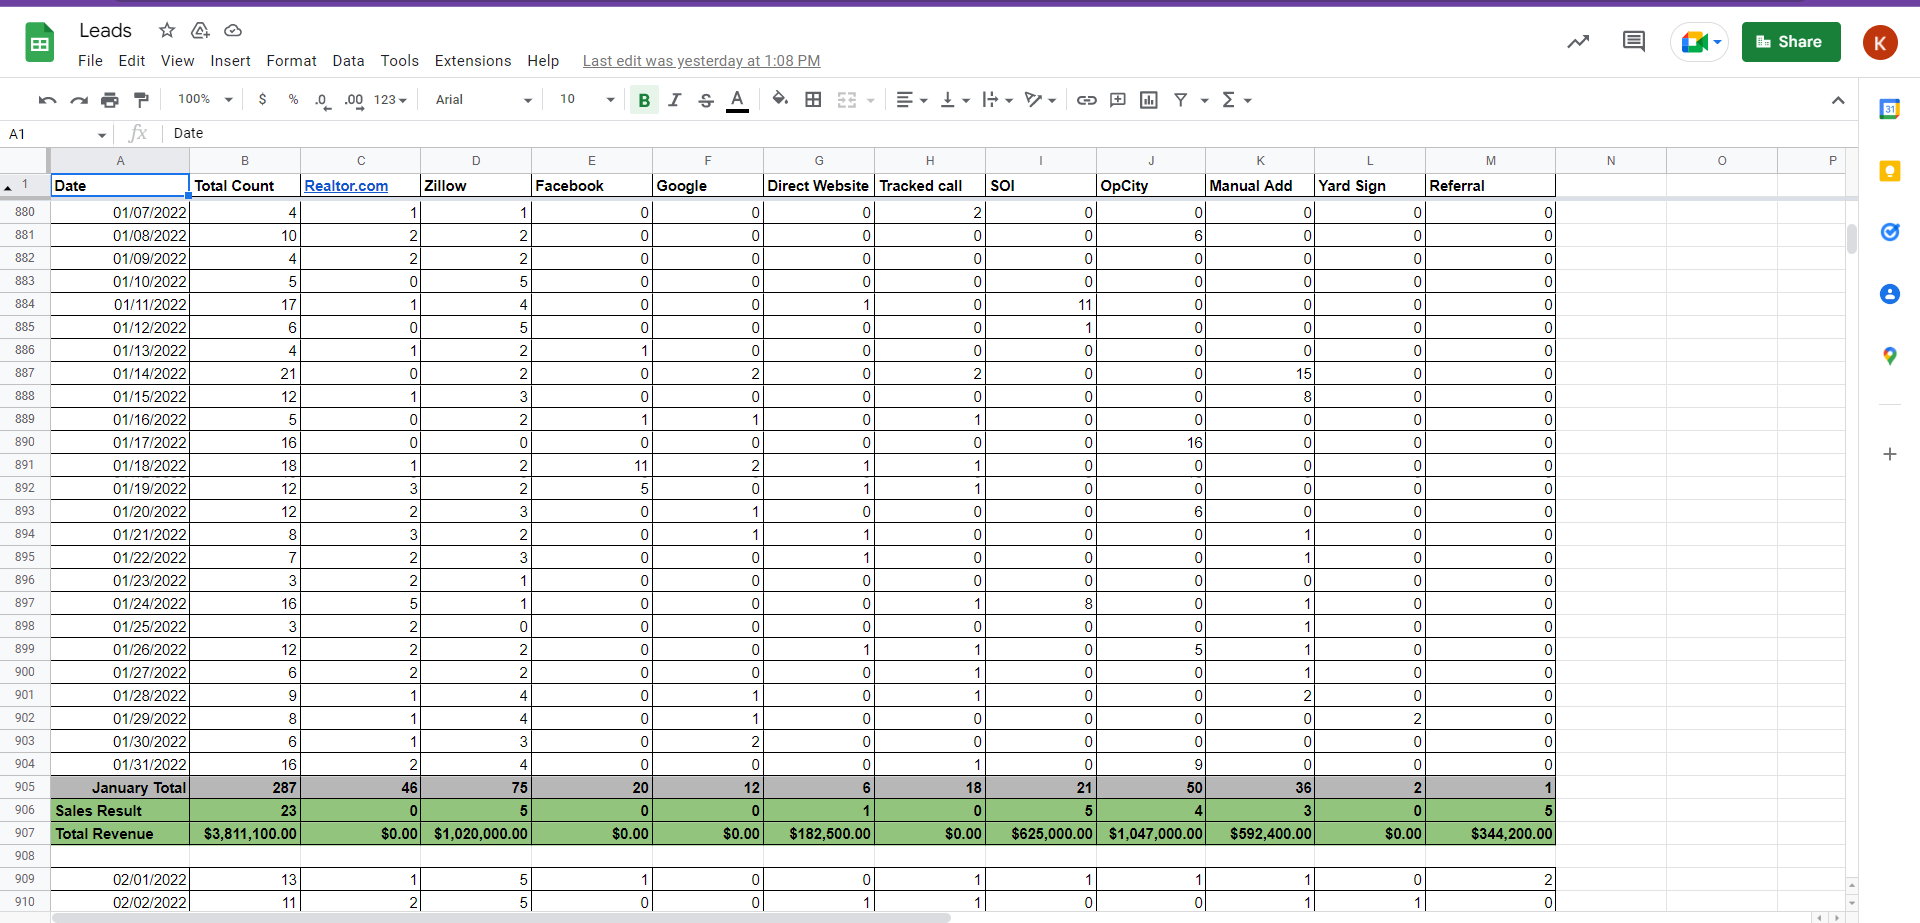Star the Leads document
1920x923 pixels.
167,30
